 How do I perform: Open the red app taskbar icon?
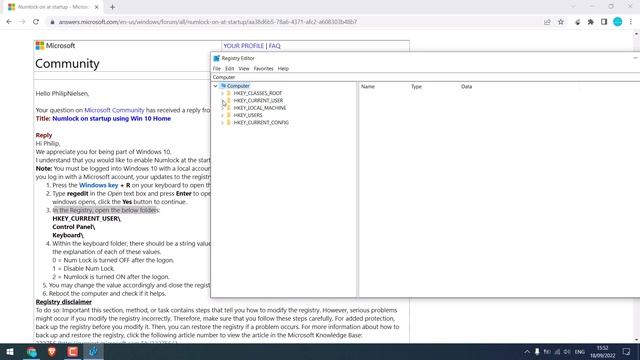pos(73,352)
